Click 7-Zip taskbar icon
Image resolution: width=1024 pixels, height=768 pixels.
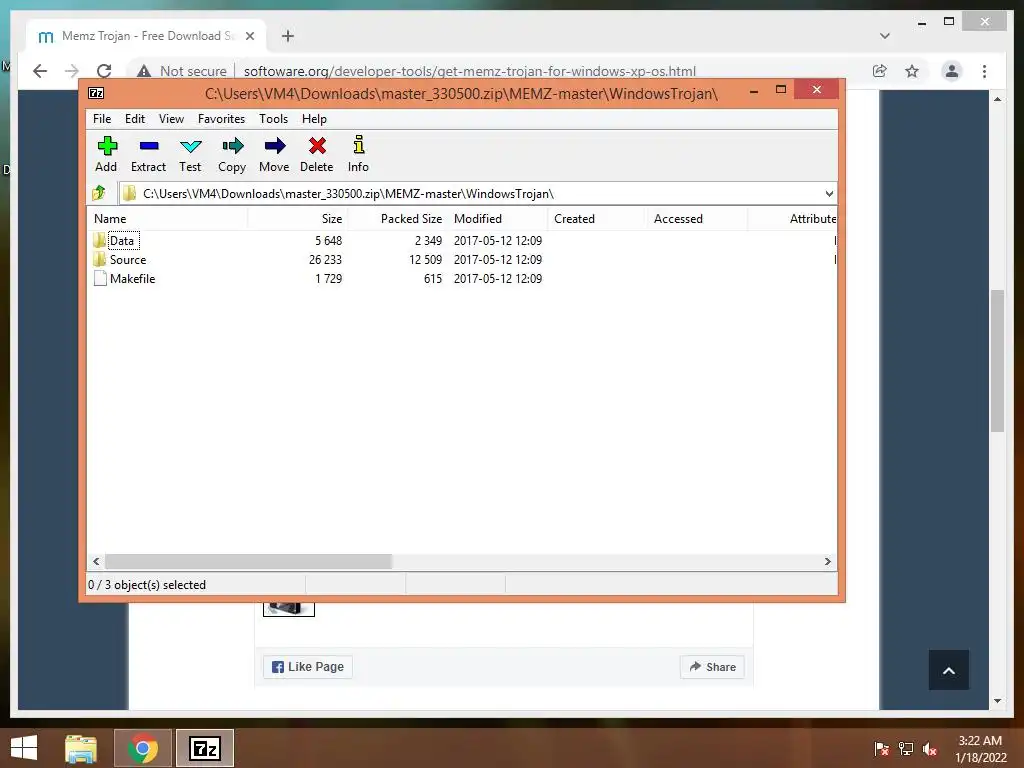[x=205, y=748]
